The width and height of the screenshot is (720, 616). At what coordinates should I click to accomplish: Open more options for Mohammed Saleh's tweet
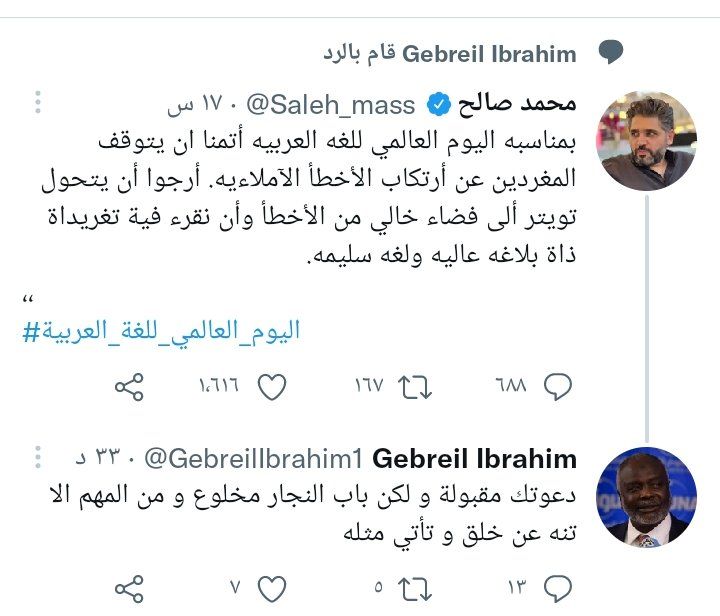[x=36, y=103]
